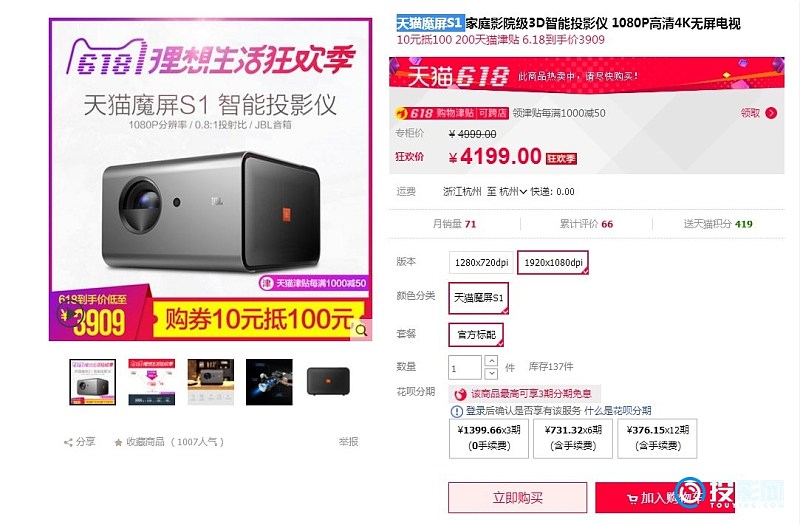Click the 举报 report link

[x=348, y=442]
